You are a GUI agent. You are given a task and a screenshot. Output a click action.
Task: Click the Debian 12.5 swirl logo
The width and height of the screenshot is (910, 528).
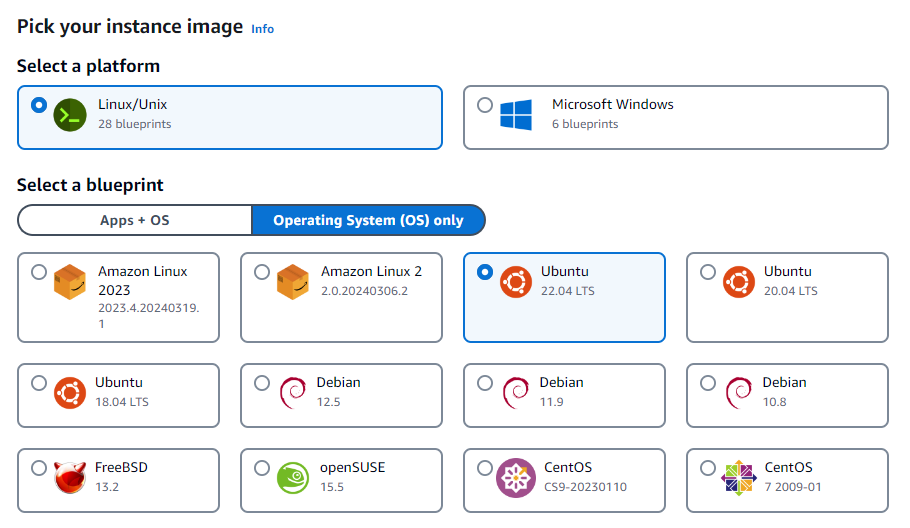(x=293, y=393)
